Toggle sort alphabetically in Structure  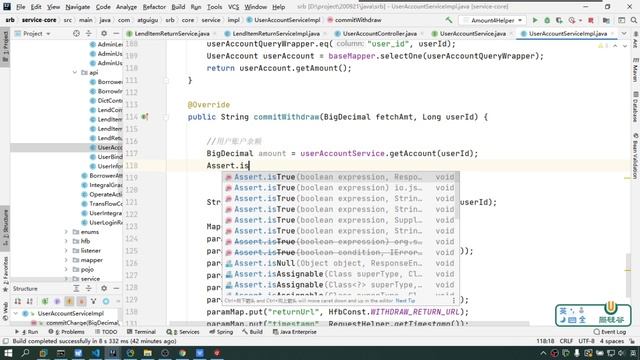pyautogui.click(x=30, y=301)
